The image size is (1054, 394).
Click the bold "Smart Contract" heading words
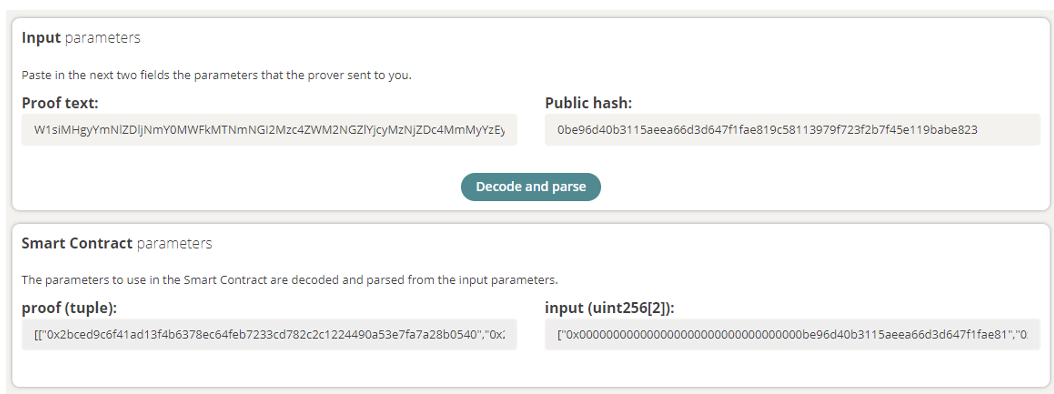point(77,243)
